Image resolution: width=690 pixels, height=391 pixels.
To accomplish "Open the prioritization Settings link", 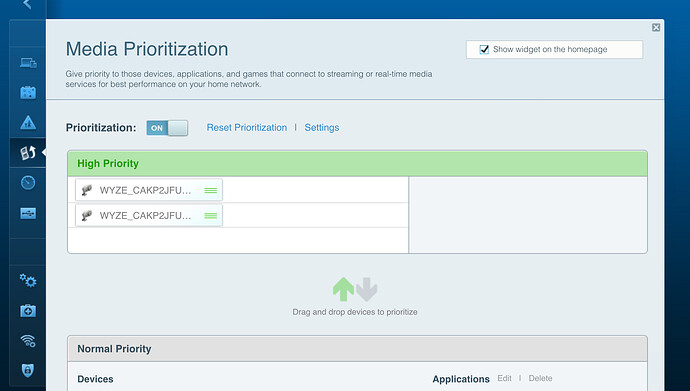I will [x=322, y=128].
